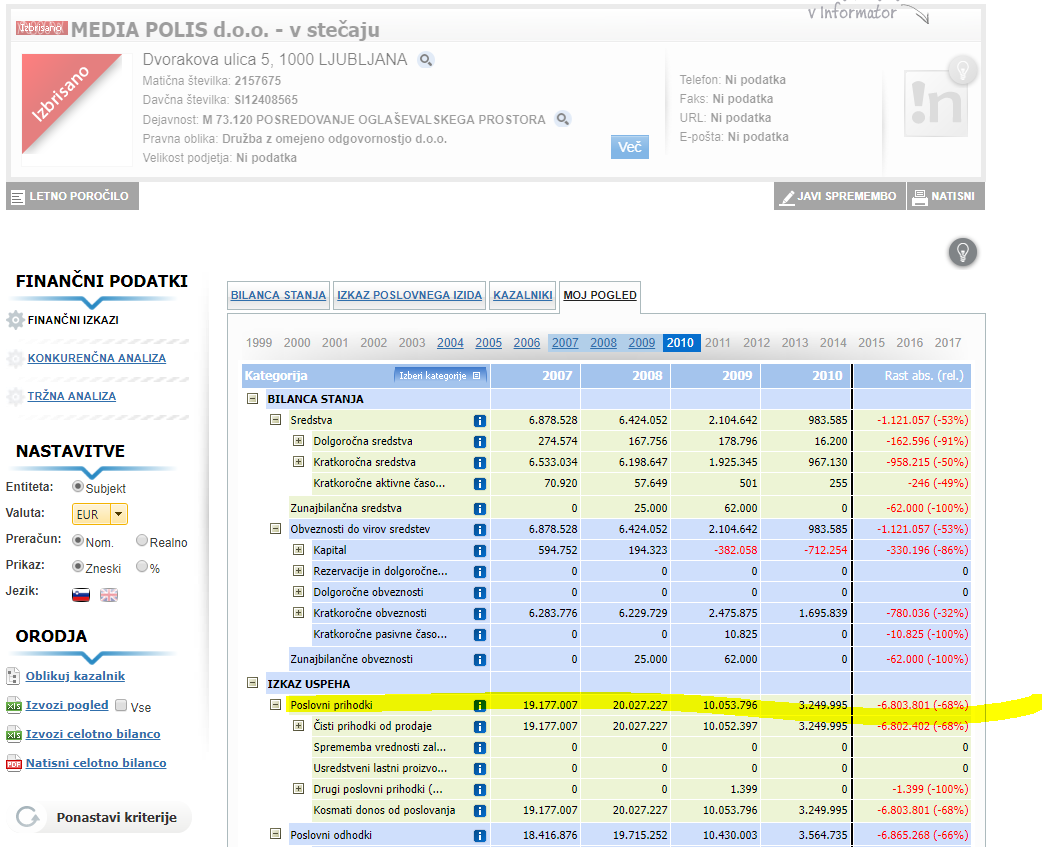Expand the Dolgoročna sredstva row
This screenshot has height=847, width=1042.
(x=298, y=441)
